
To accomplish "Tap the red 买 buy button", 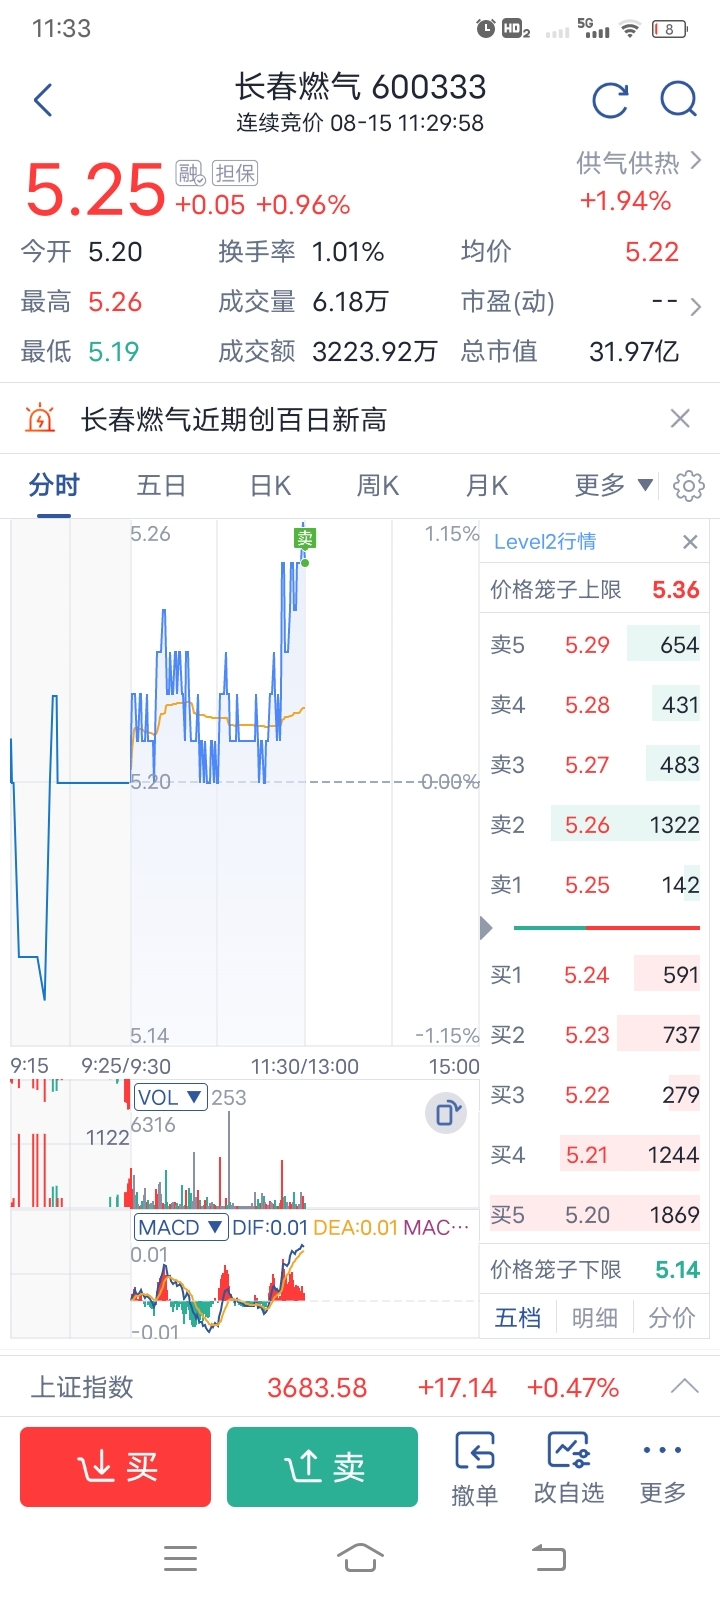I will click(x=115, y=1467).
